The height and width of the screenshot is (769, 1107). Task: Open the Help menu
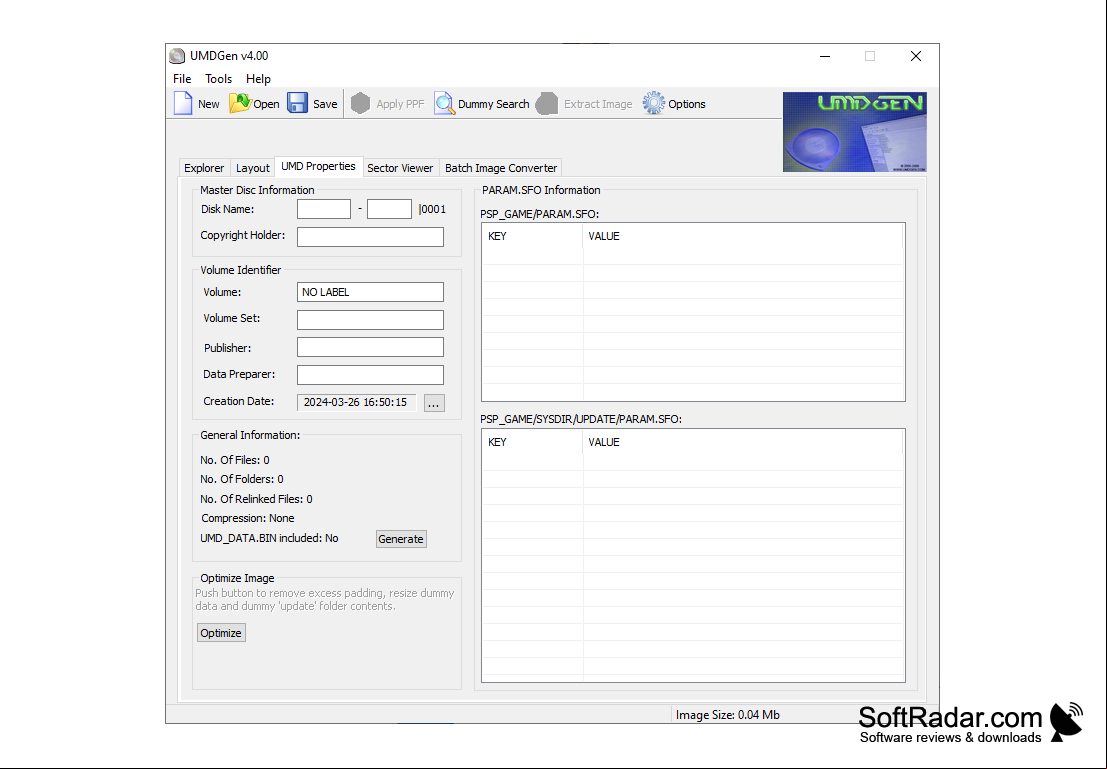[258, 79]
